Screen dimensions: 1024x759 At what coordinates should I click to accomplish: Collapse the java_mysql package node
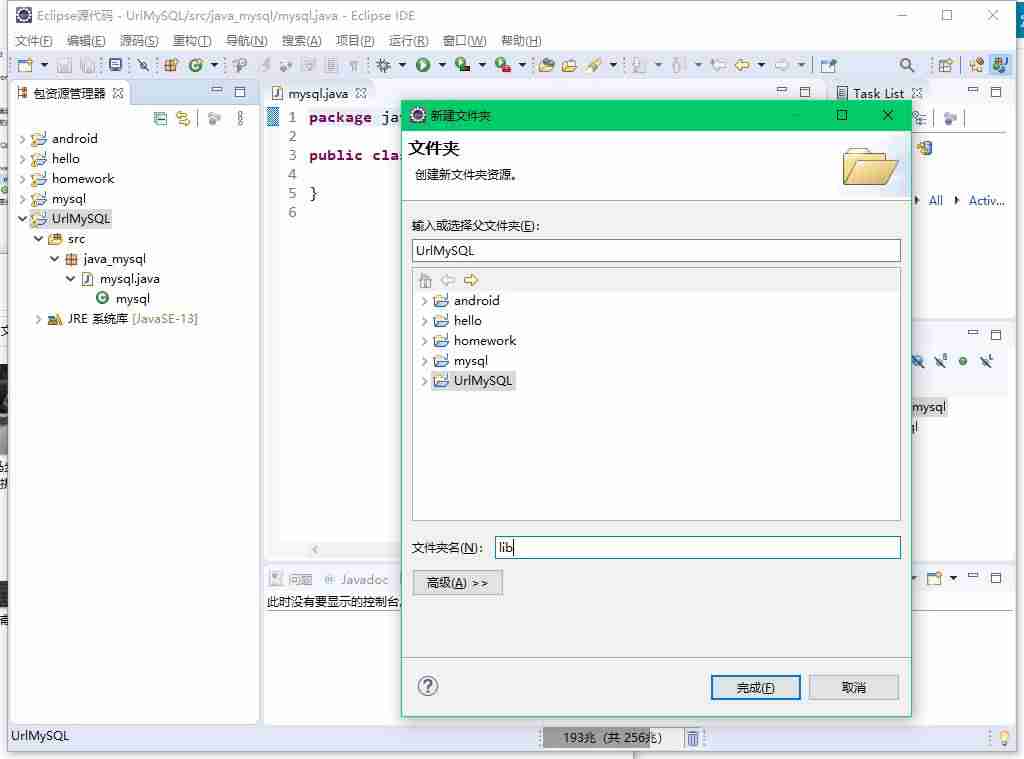(x=54, y=259)
